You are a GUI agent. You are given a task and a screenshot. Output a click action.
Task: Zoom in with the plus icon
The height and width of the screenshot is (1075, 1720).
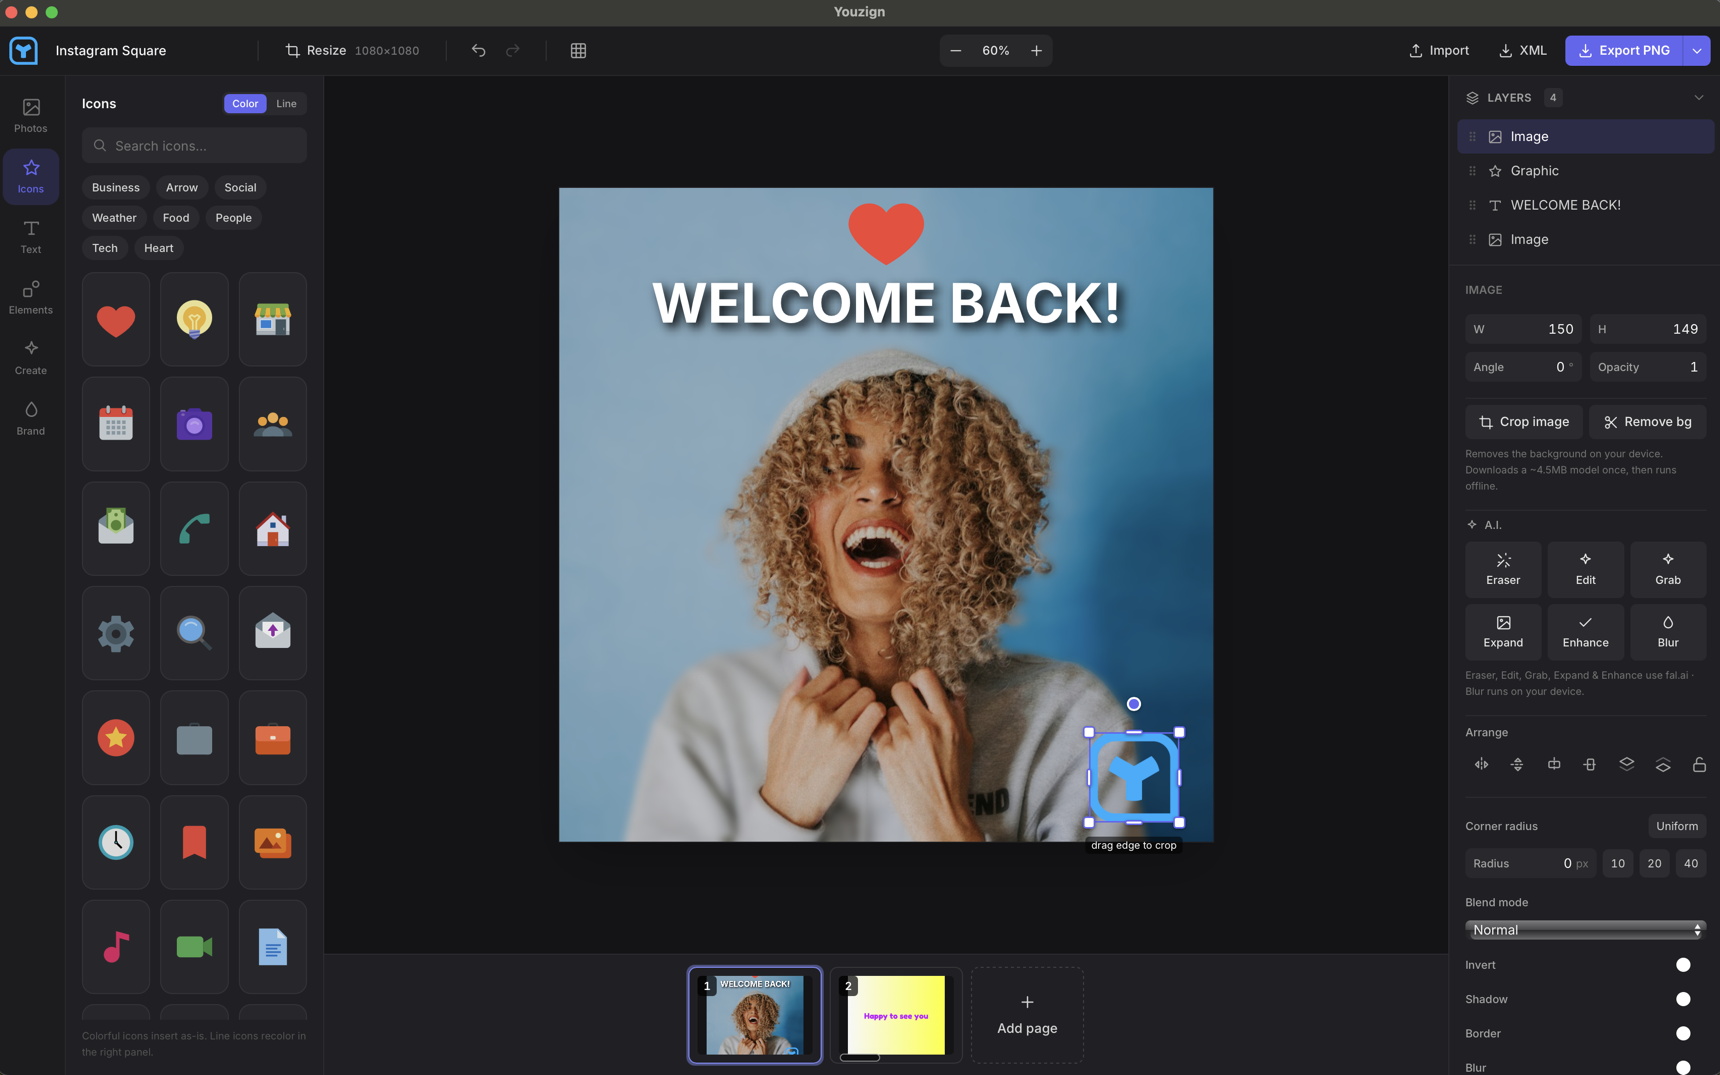(1036, 50)
